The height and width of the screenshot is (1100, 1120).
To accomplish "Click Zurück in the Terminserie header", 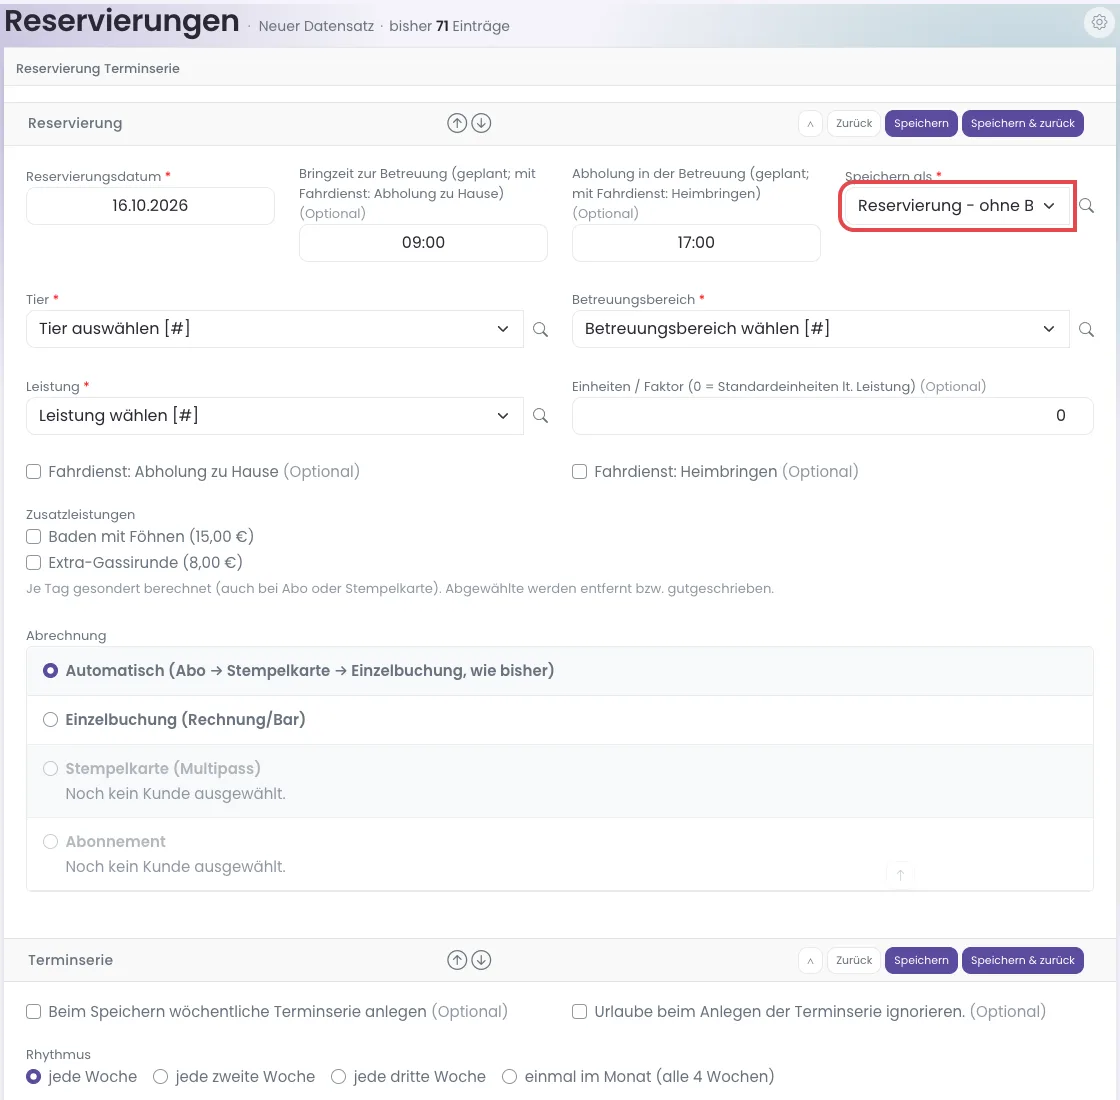I will click(854, 961).
